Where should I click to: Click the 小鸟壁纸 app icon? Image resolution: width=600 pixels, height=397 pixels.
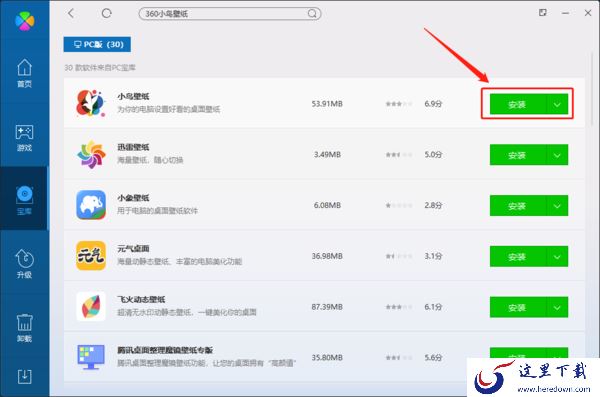91,103
